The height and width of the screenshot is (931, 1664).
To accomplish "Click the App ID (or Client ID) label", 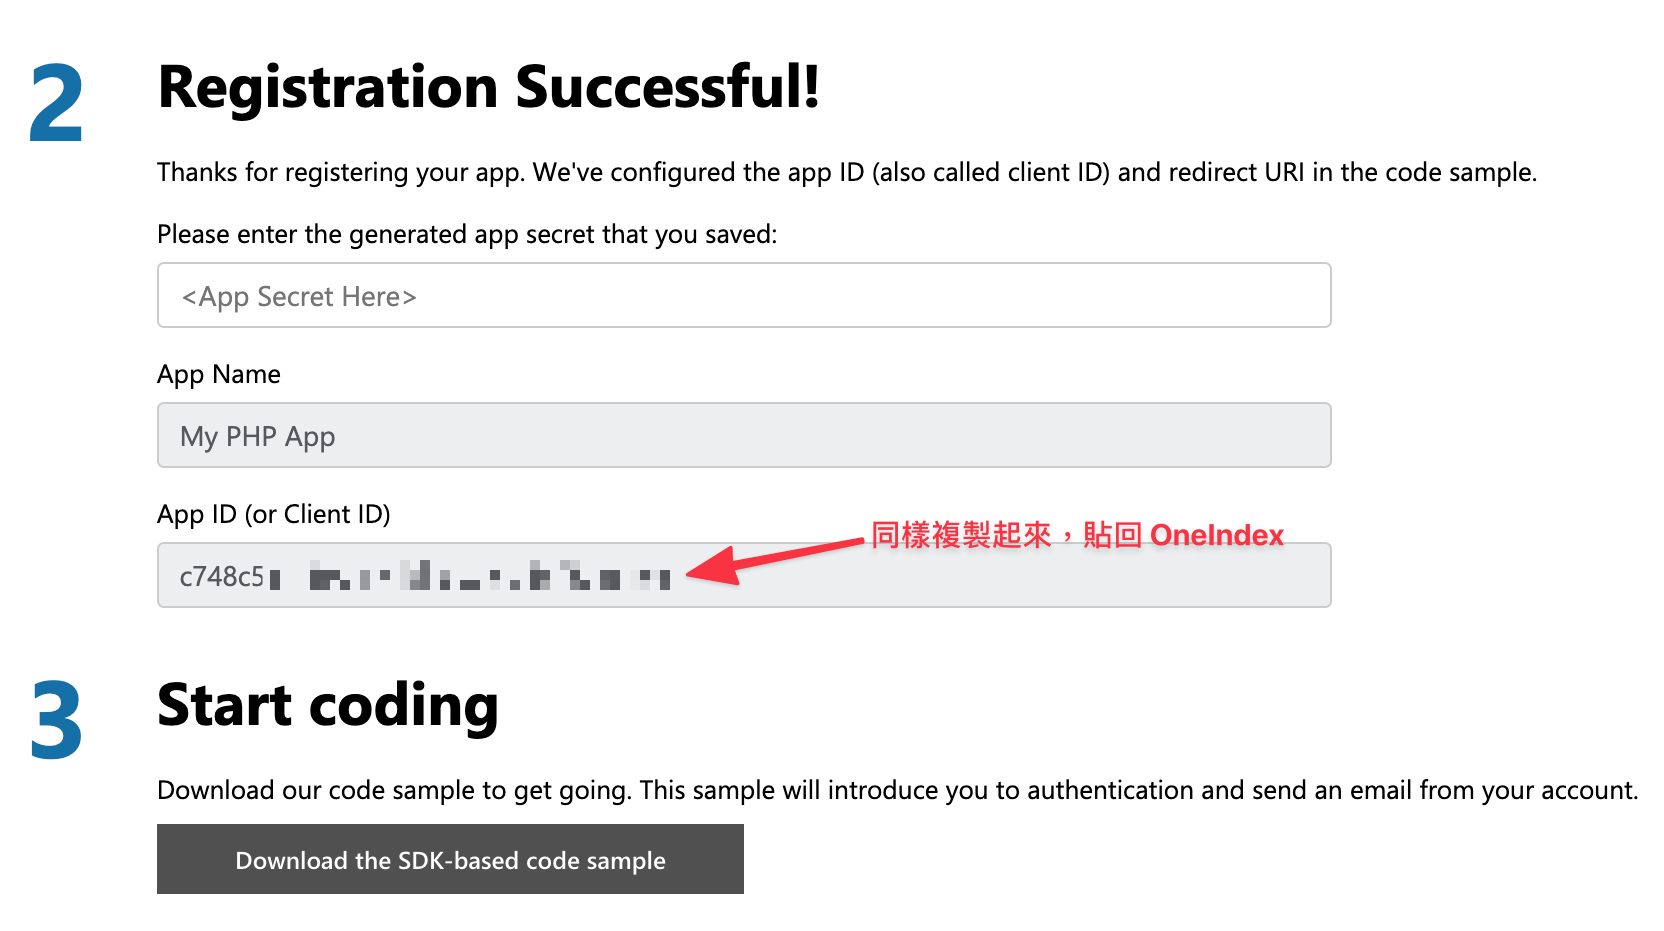I will pos(274,514).
